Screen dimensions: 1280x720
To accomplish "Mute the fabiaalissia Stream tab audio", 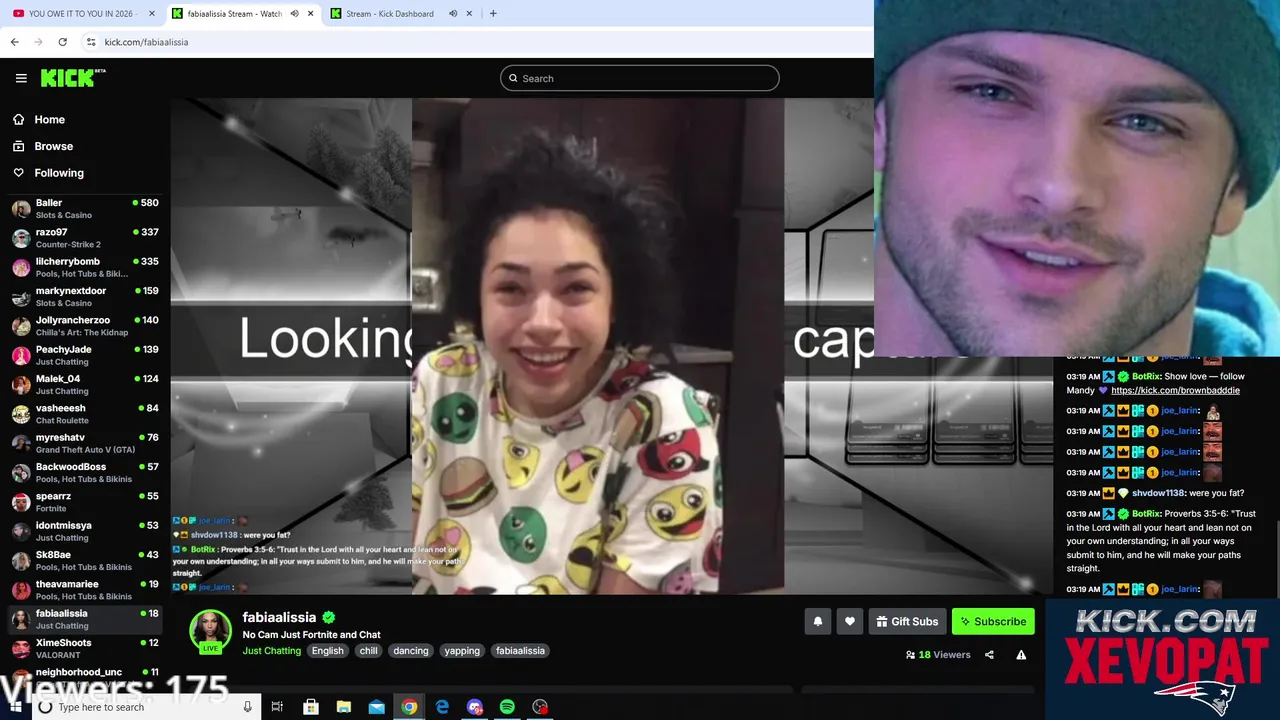I will tap(294, 14).
